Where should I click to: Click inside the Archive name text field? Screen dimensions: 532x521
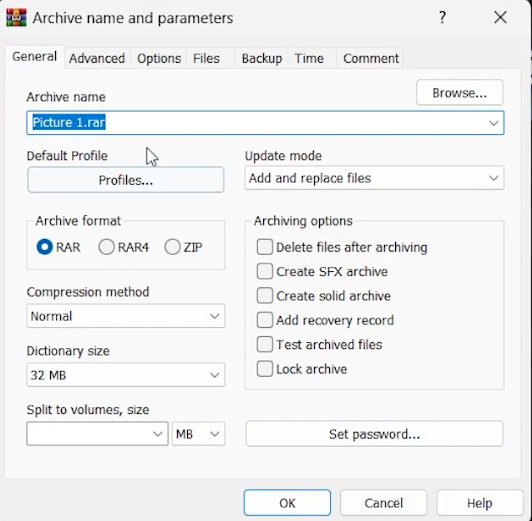265,122
